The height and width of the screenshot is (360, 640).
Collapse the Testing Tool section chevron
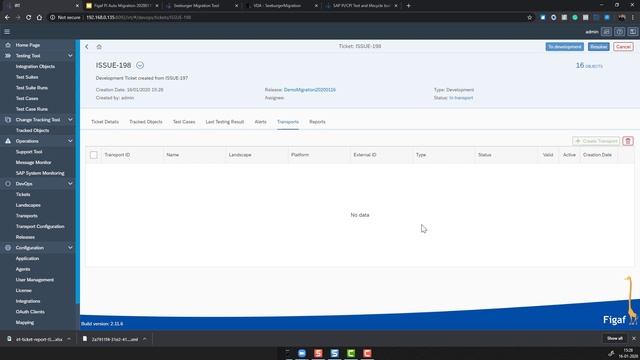pyautogui.click(x=70, y=56)
